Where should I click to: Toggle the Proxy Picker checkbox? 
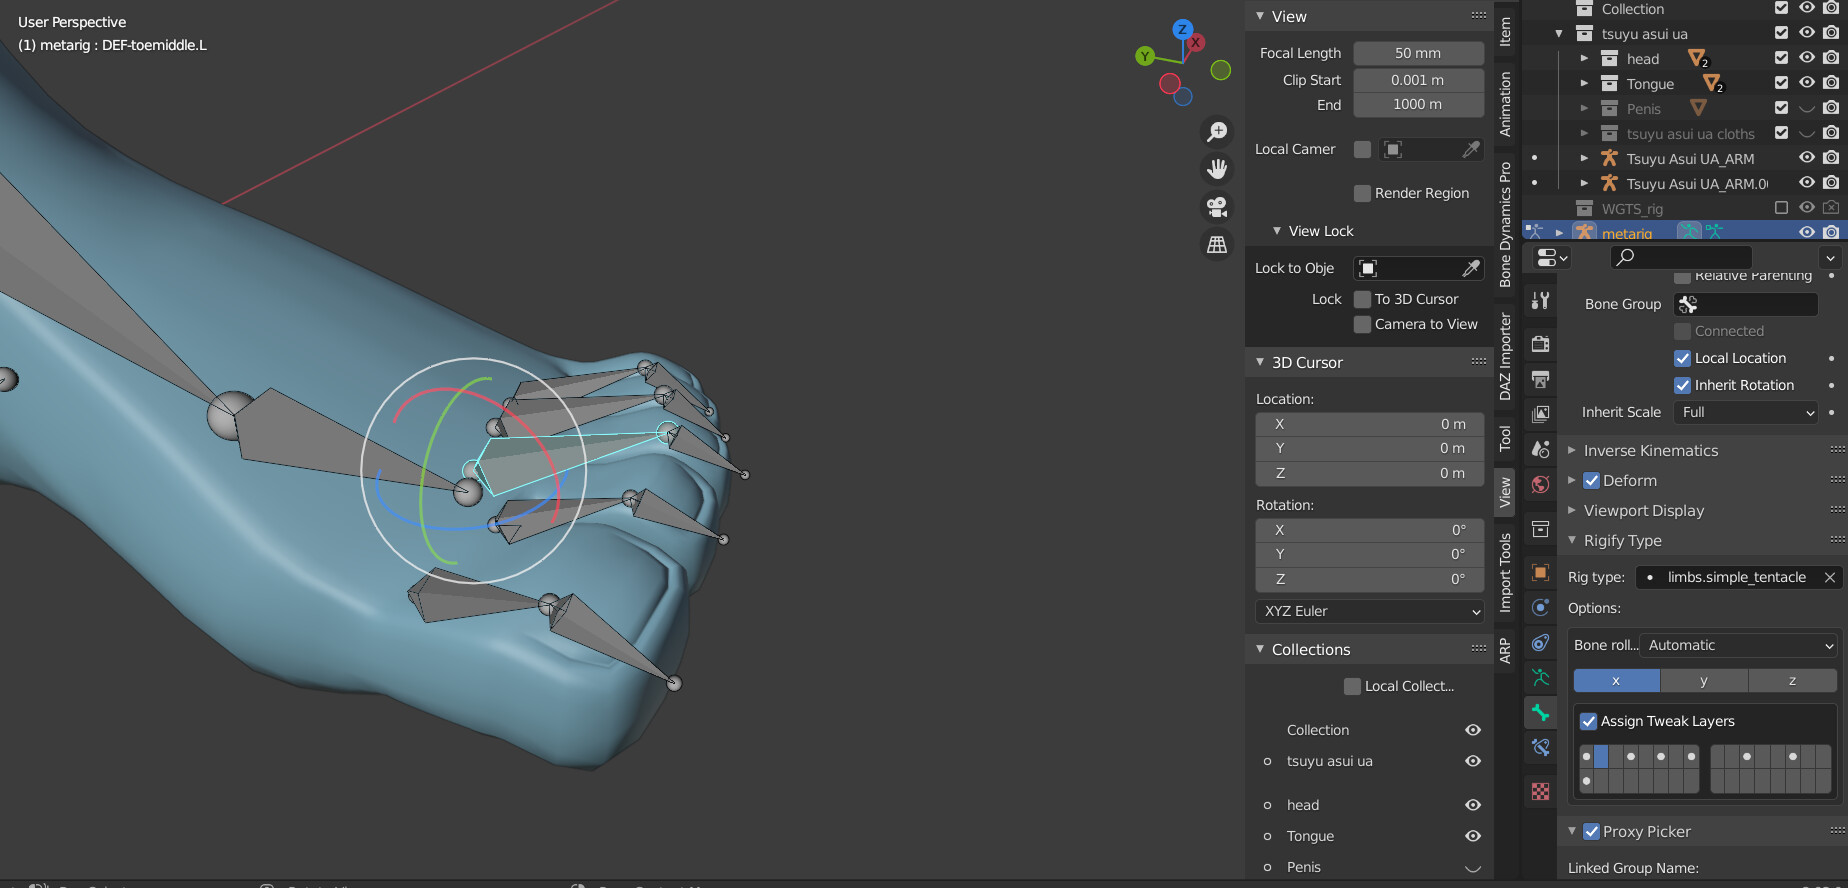(1592, 832)
